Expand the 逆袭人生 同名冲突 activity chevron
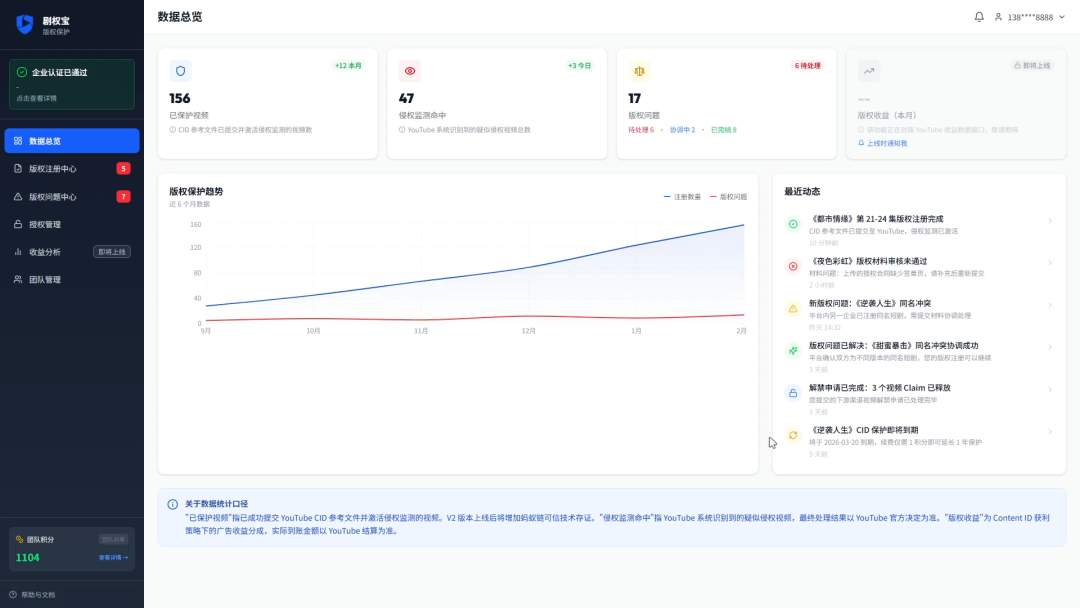1080x608 pixels. pyautogui.click(x=1050, y=305)
